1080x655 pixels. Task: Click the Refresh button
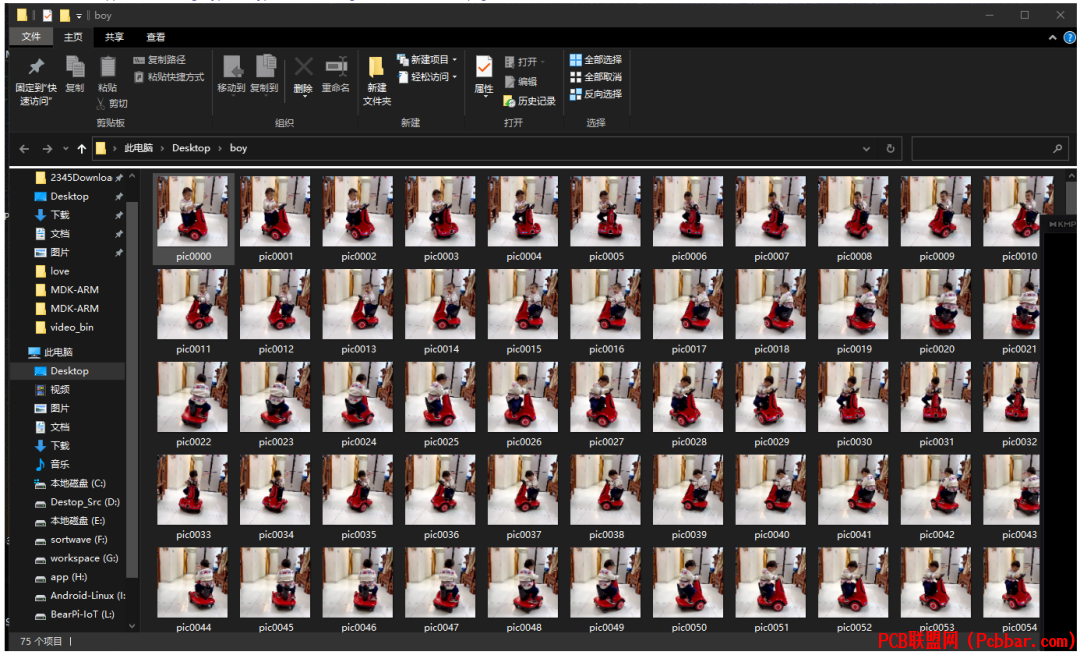point(891,149)
